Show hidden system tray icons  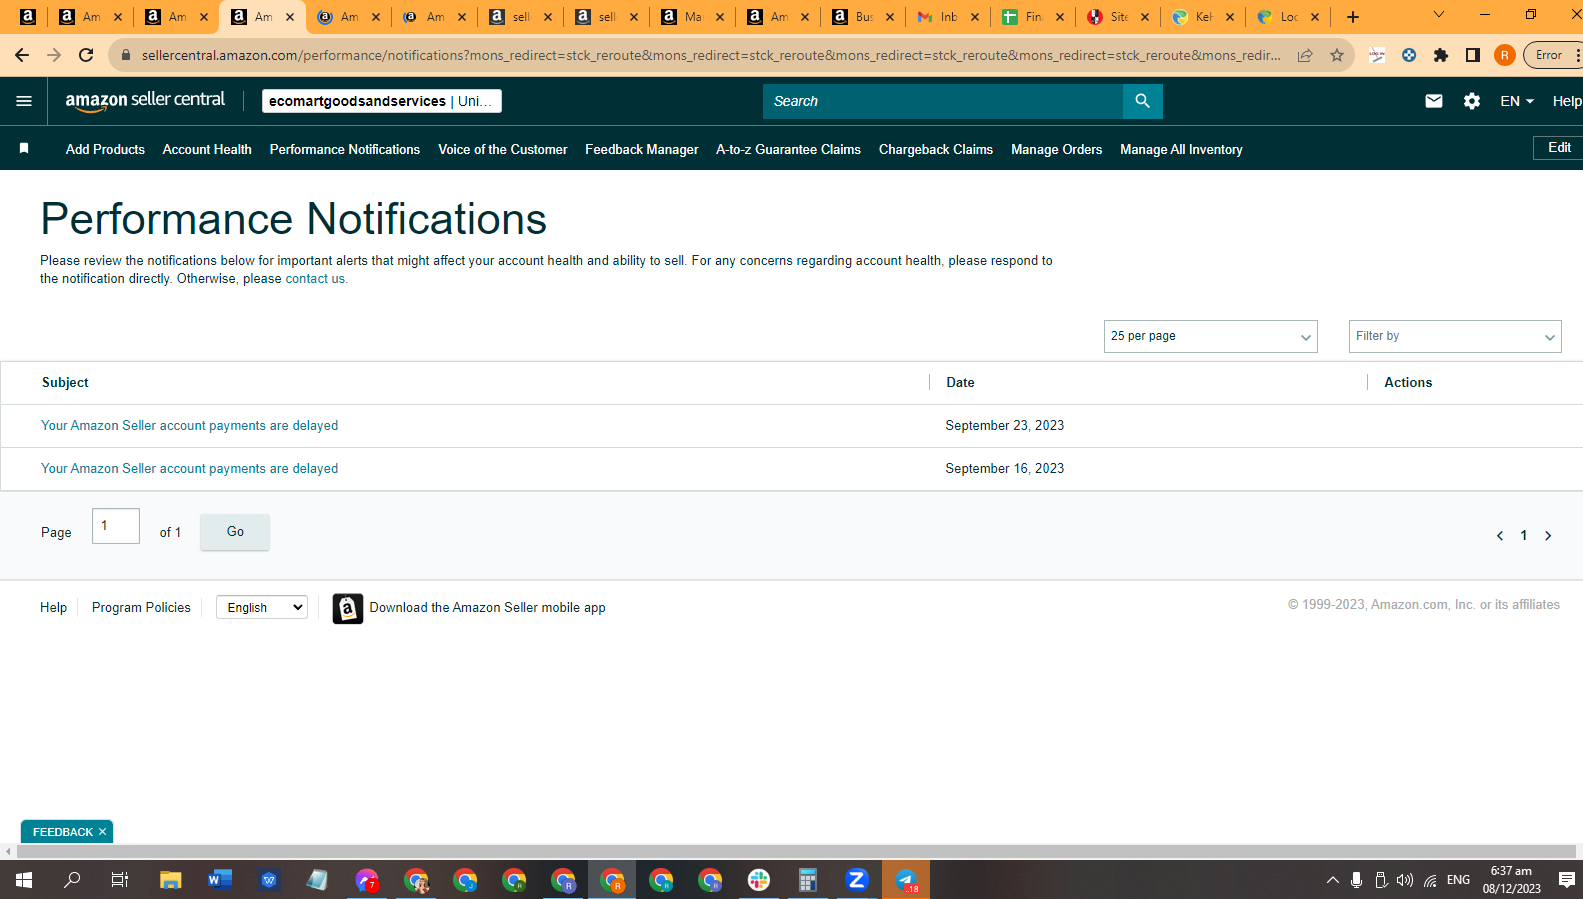[x=1332, y=880]
